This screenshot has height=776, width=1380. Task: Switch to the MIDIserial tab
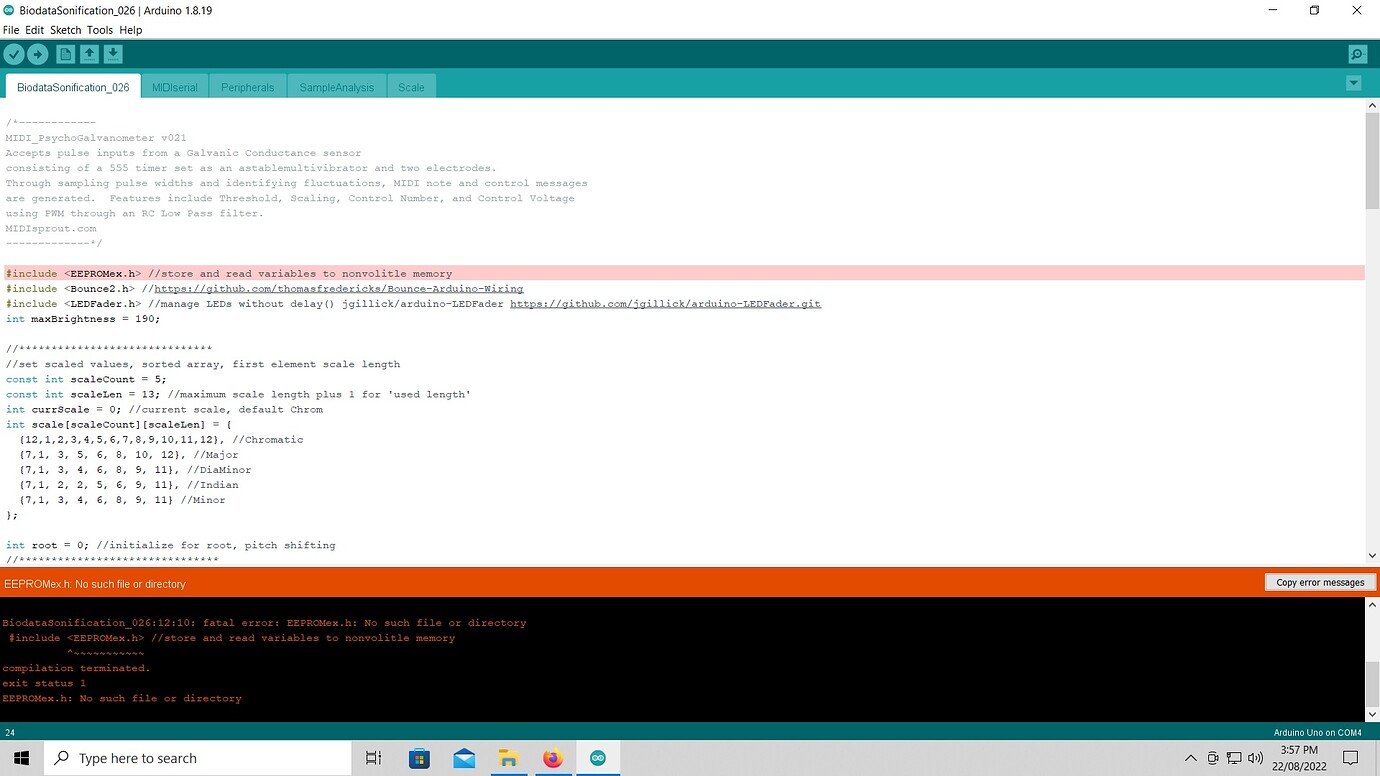[x=175, y=87]
